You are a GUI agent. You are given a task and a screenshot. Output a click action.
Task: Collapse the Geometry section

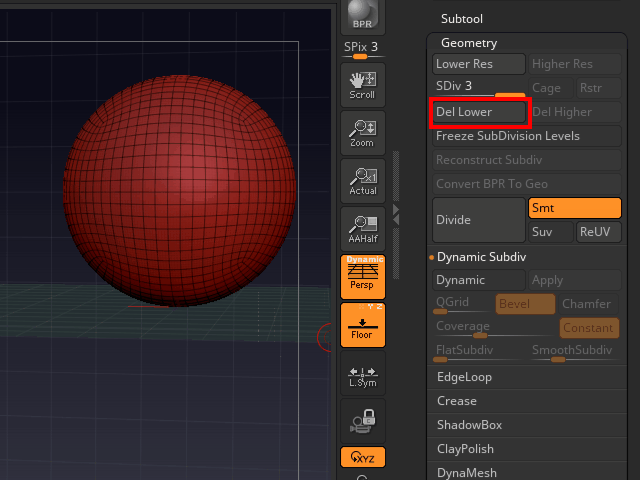[x=468, y=43]
